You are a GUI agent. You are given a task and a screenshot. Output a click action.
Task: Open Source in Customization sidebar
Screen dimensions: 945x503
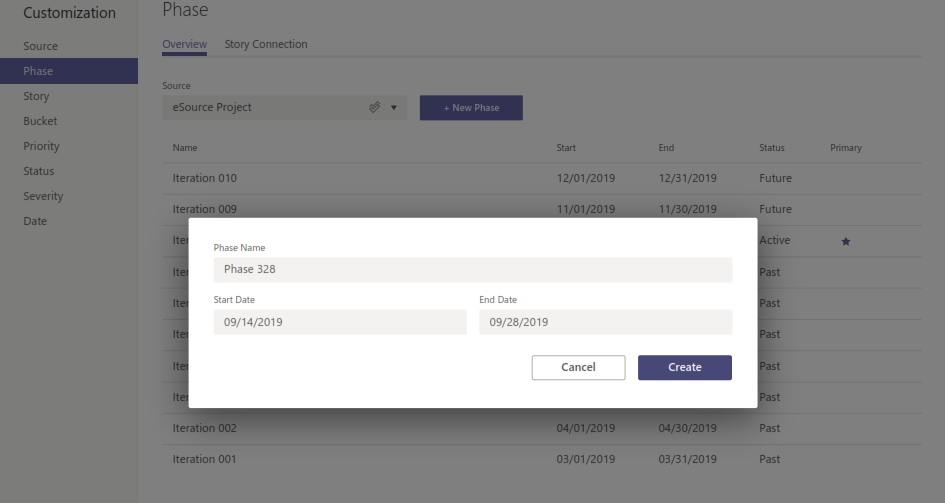pos(41,46)
